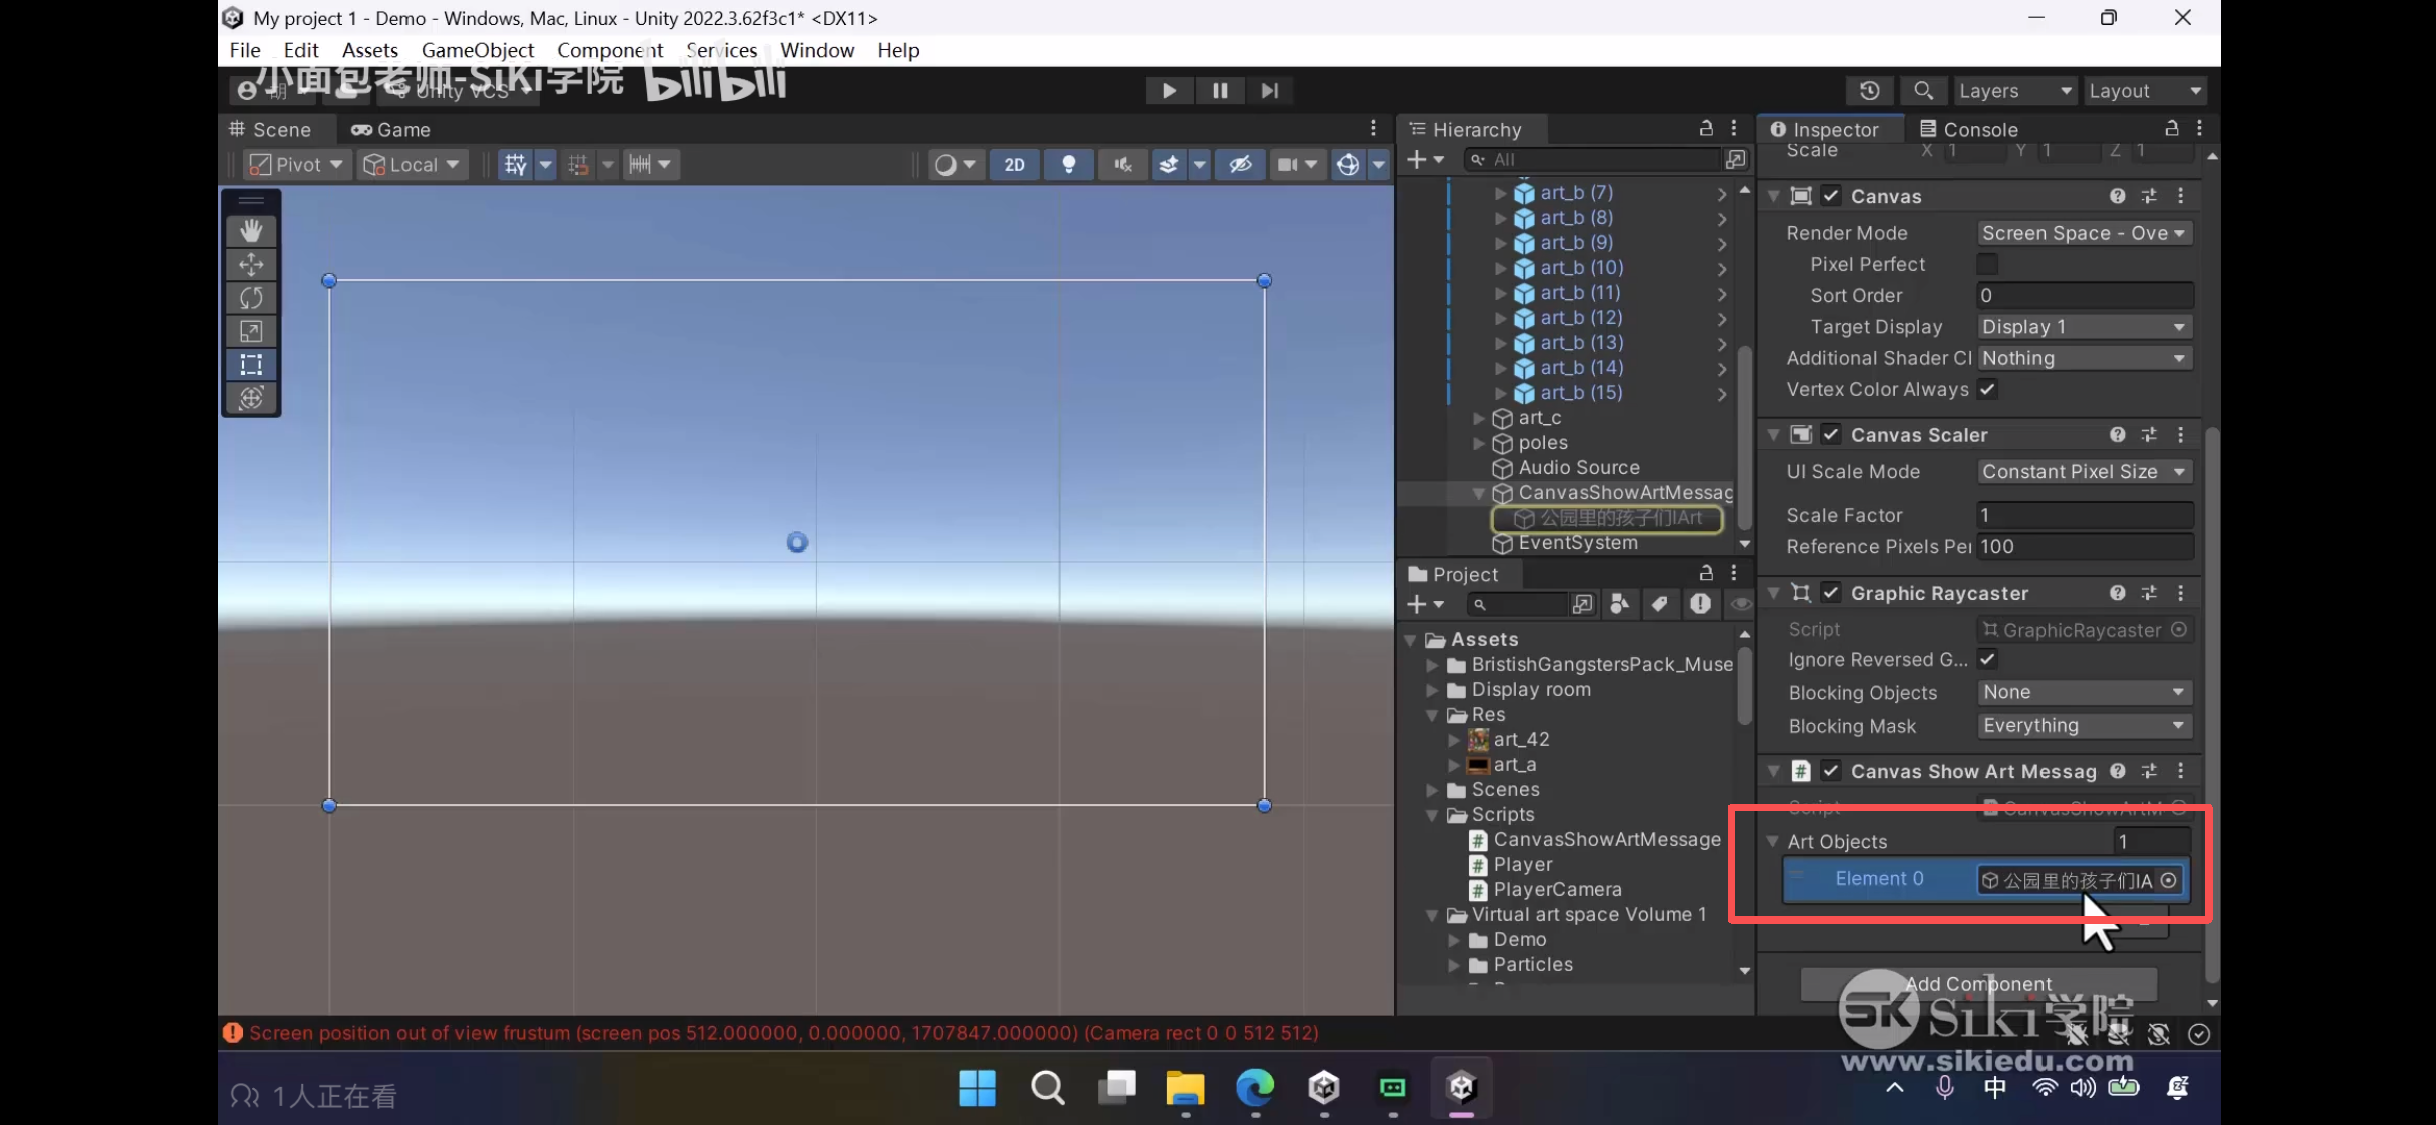Open Canvas Scaler preset icon
The height and width of the screenshot is (1125, 2436).
(x=2149, y=435)
